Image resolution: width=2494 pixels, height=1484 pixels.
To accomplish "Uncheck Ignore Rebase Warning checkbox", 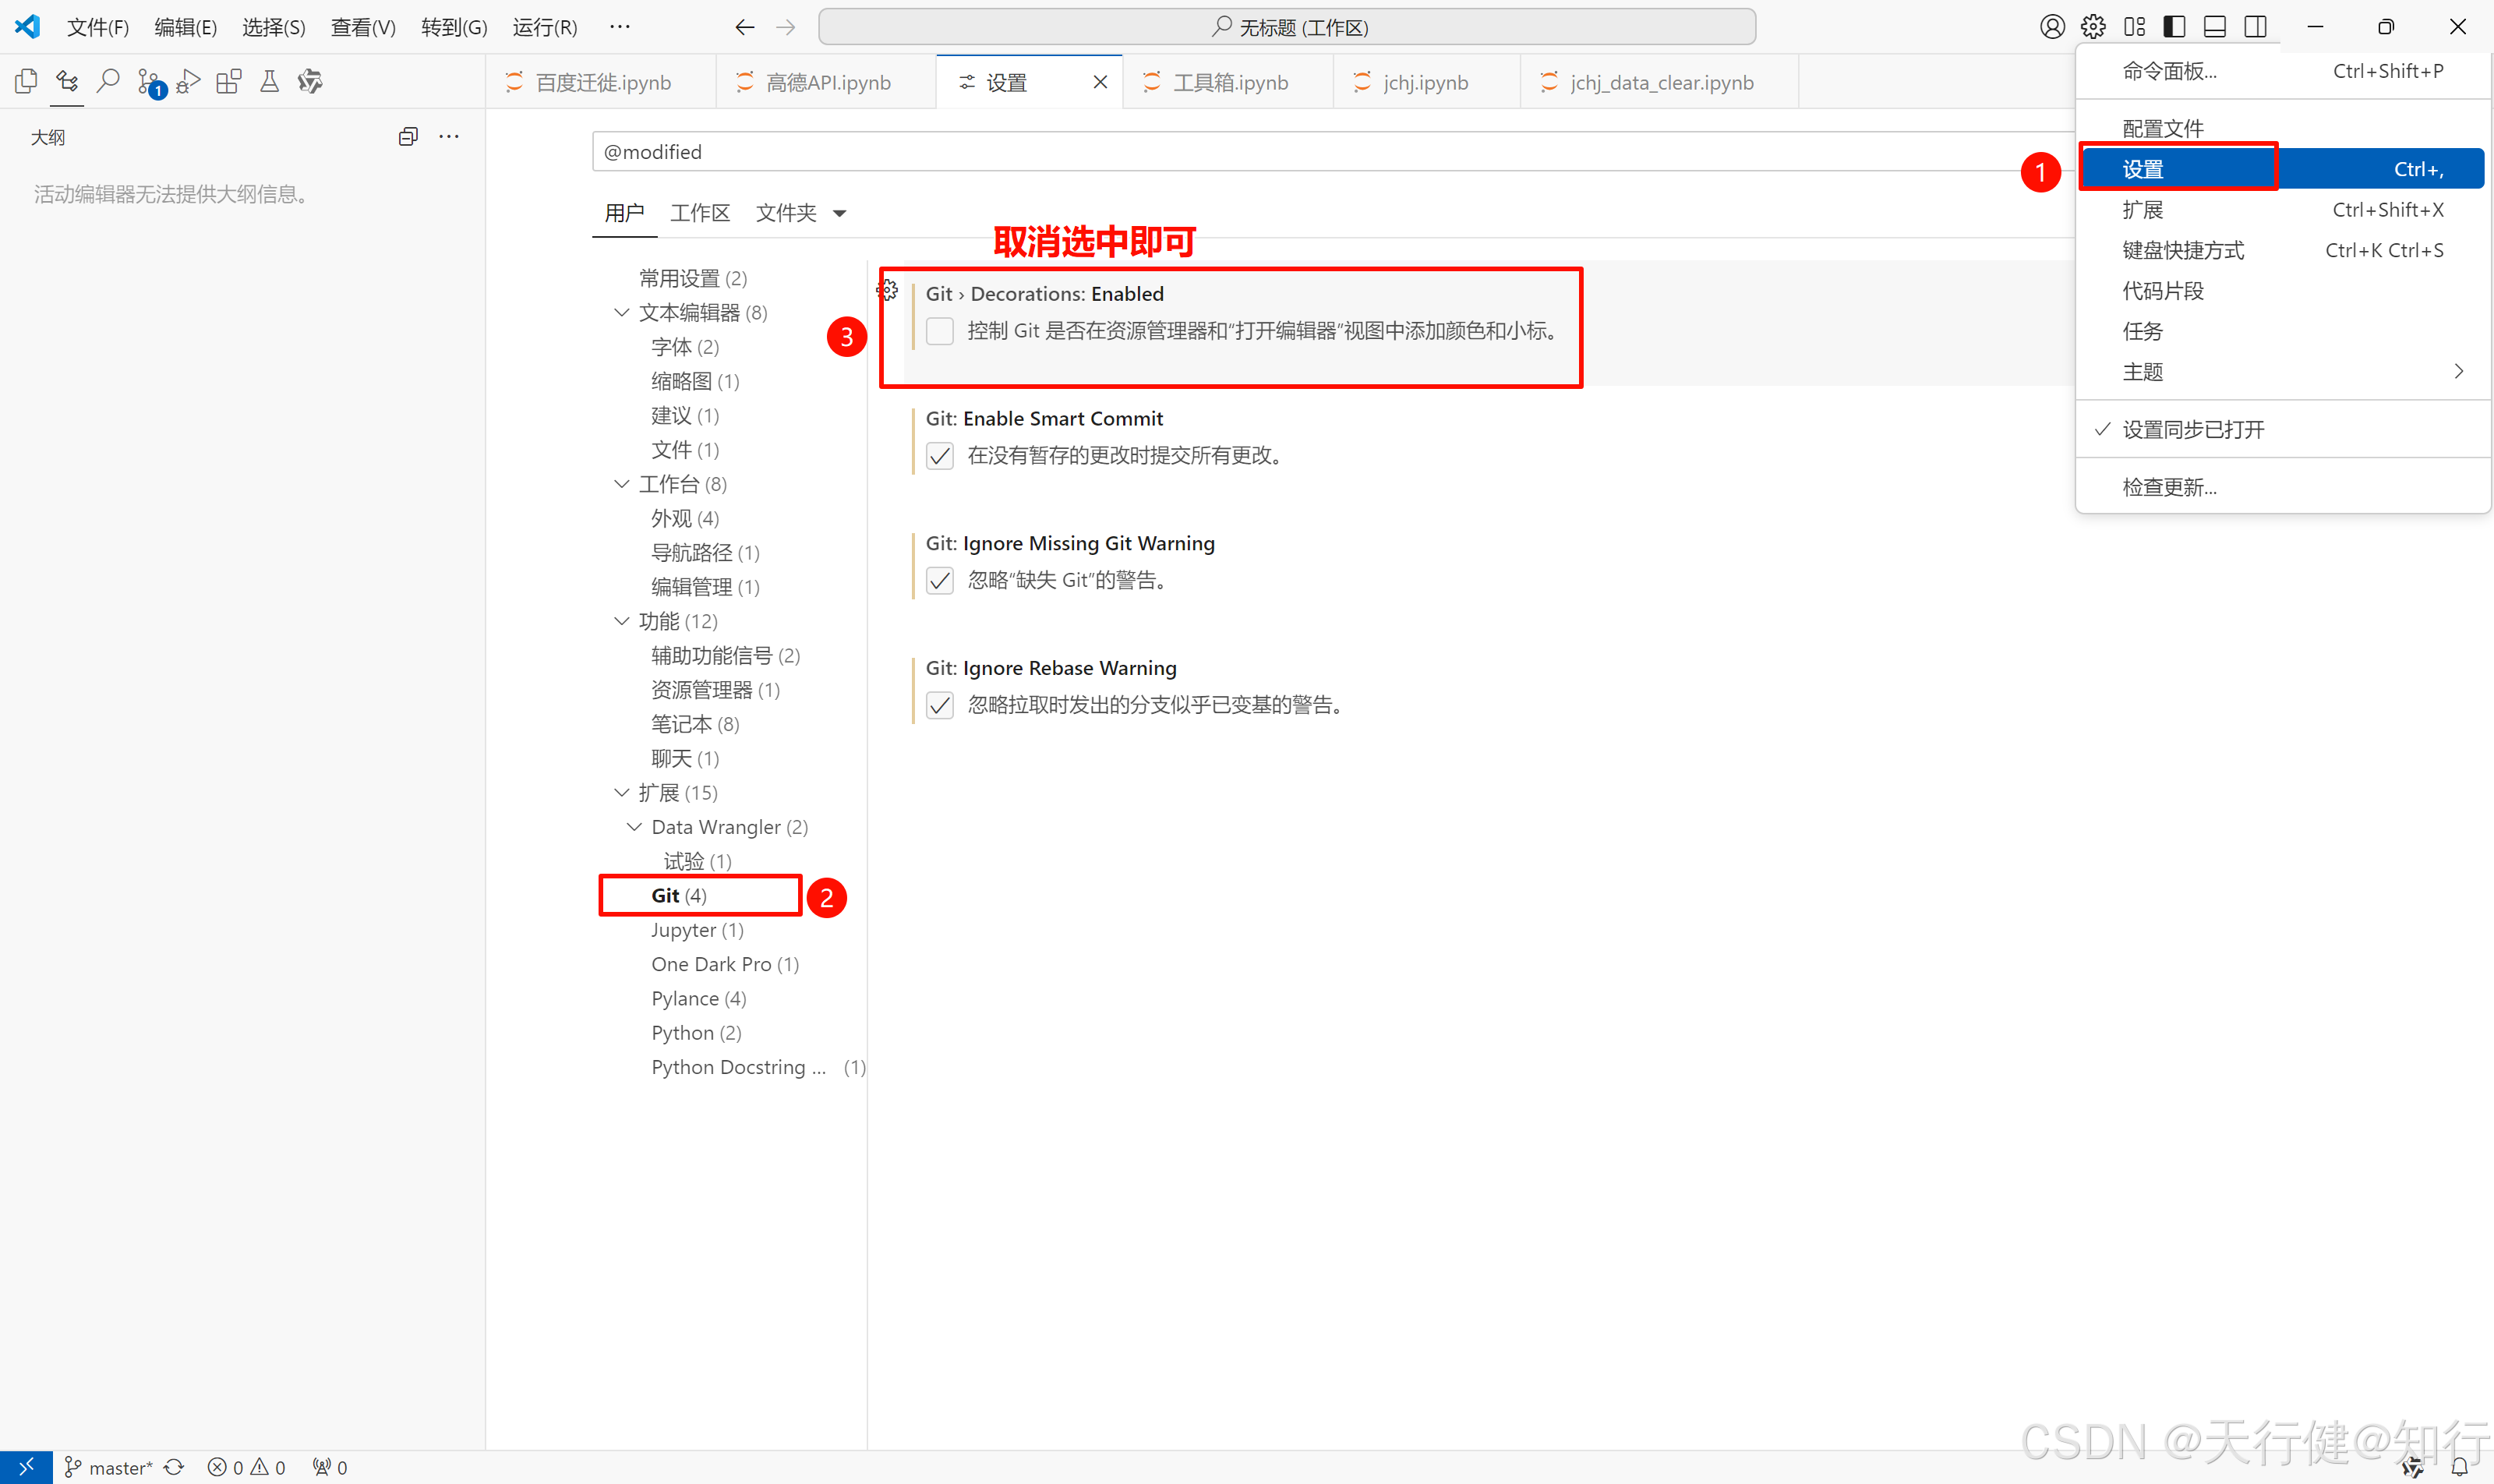I will [939, 706].
